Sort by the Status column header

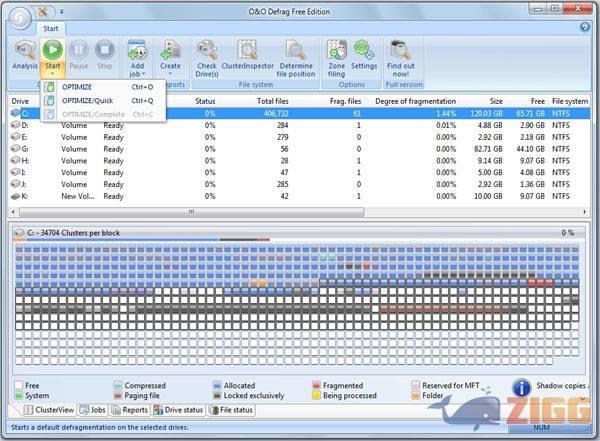205,101
